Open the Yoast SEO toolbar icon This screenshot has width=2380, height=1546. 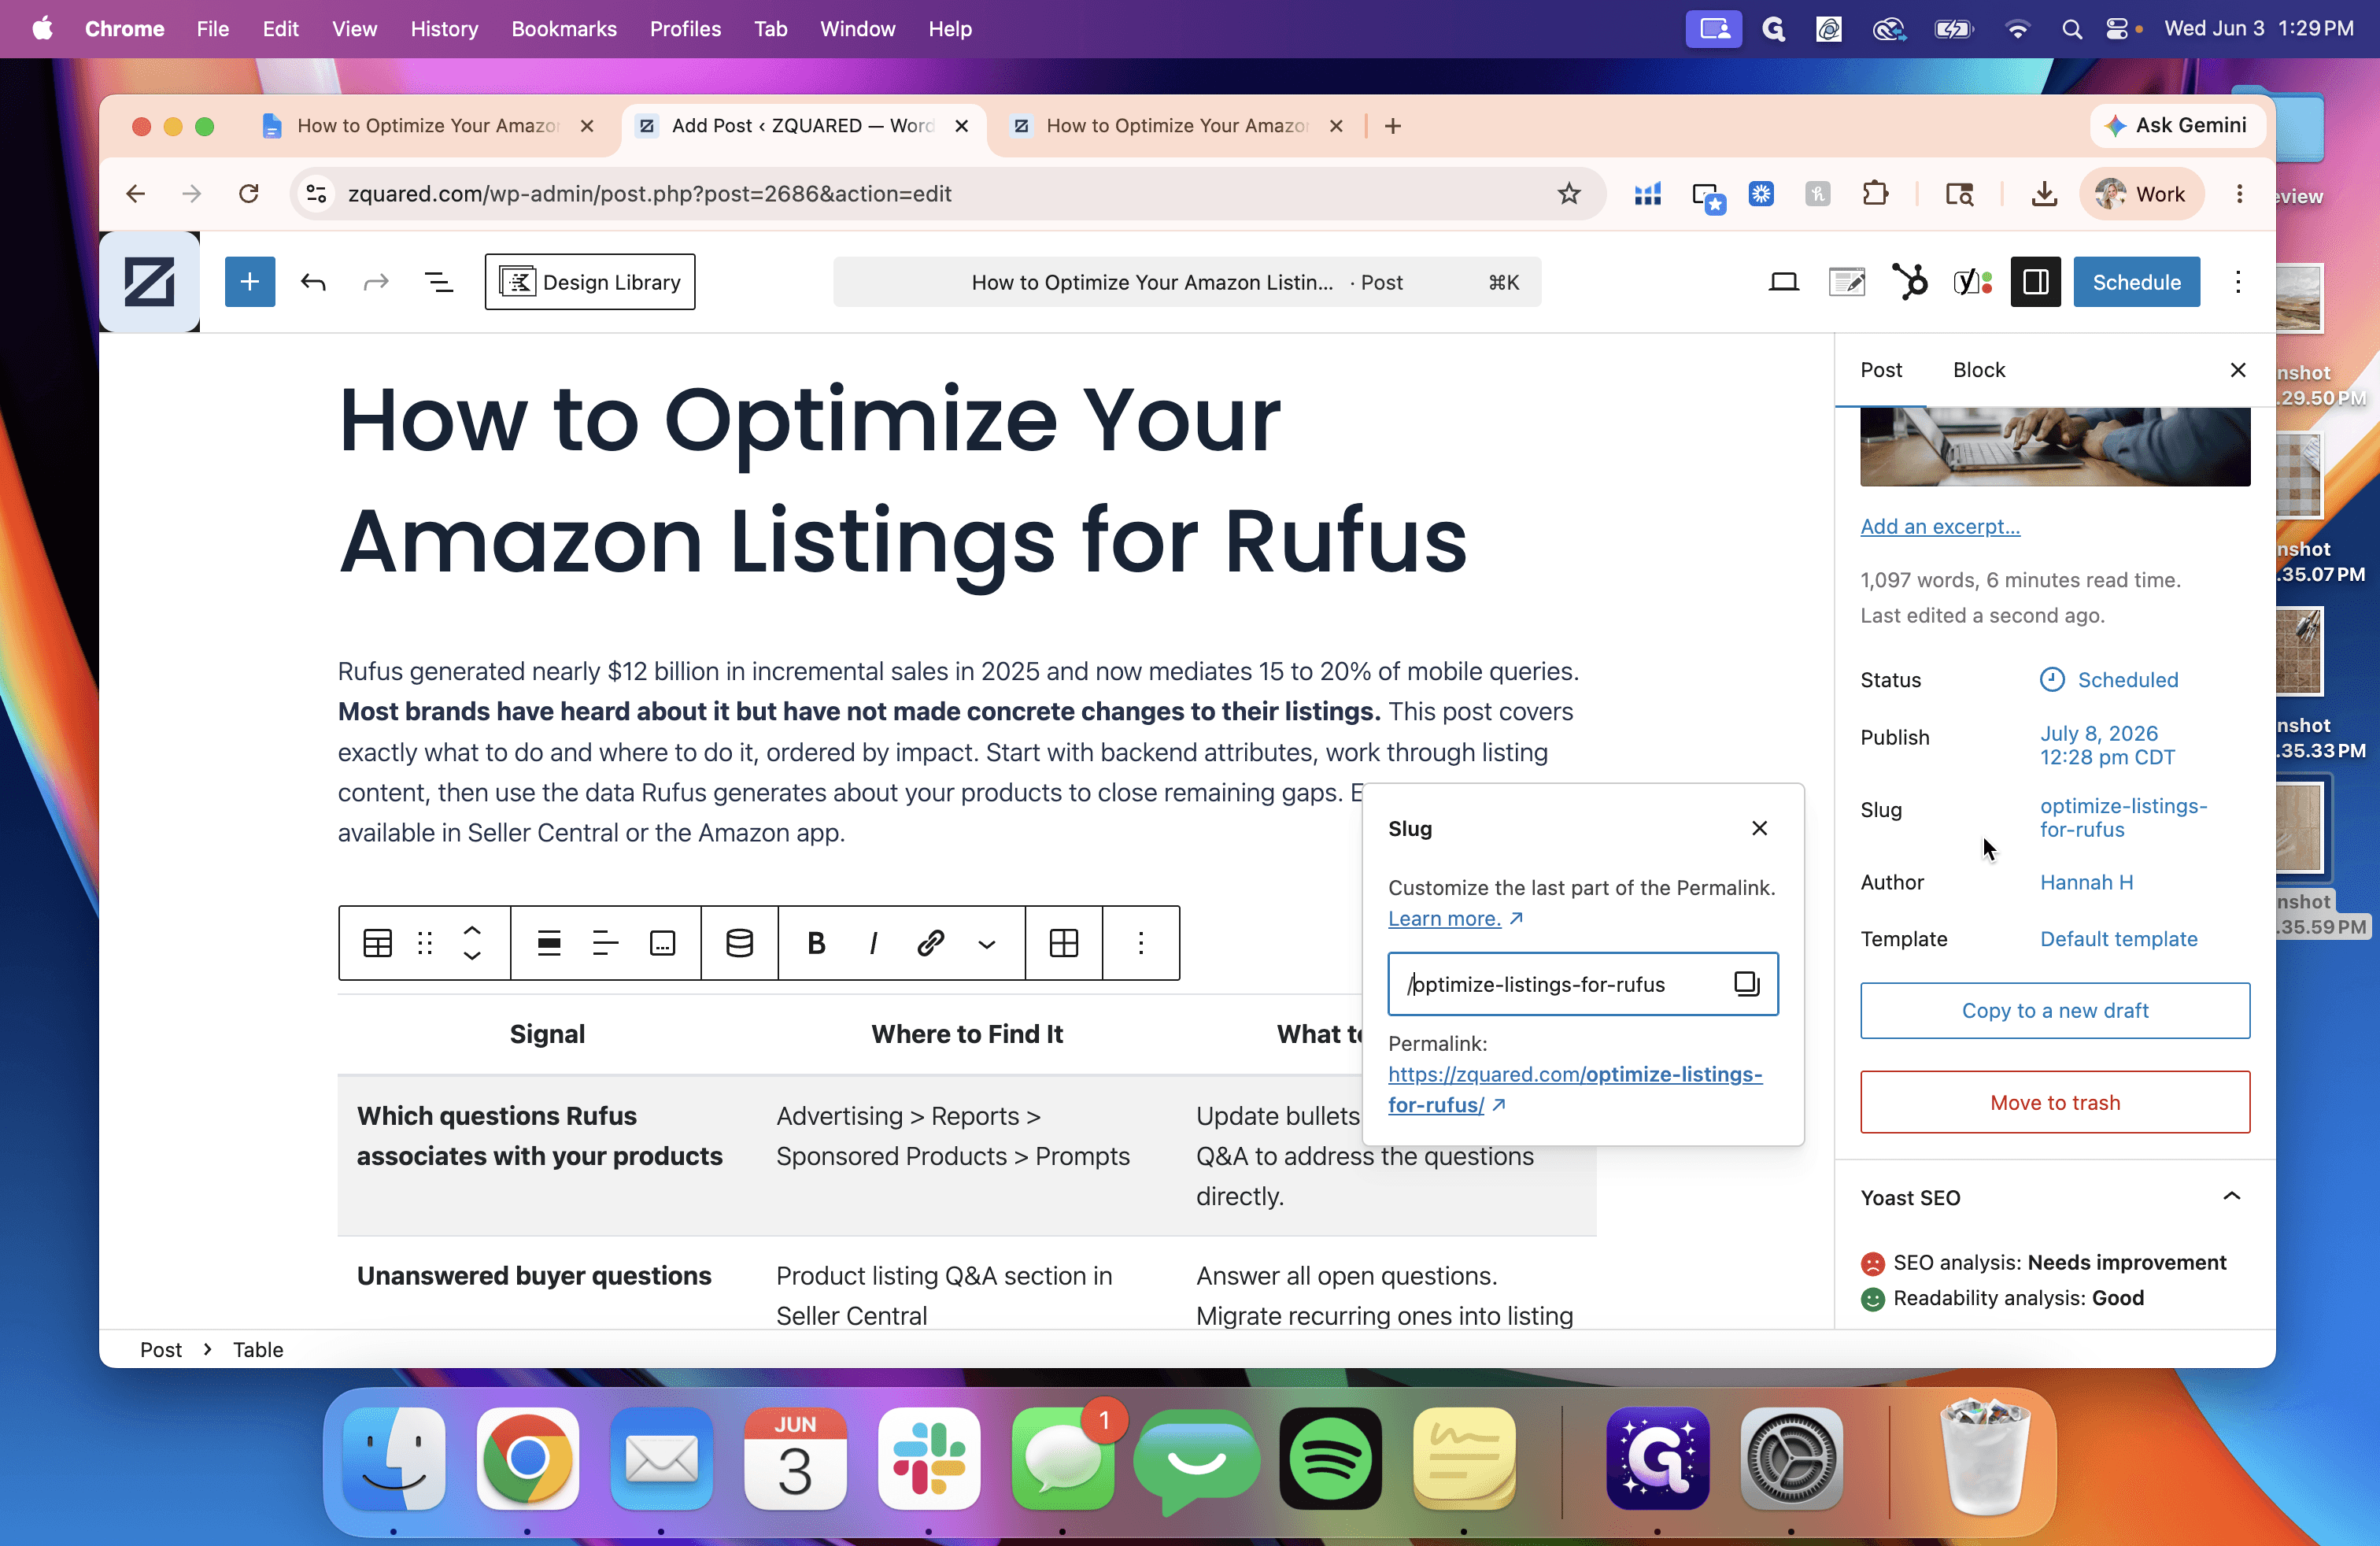pos(1973,282)
